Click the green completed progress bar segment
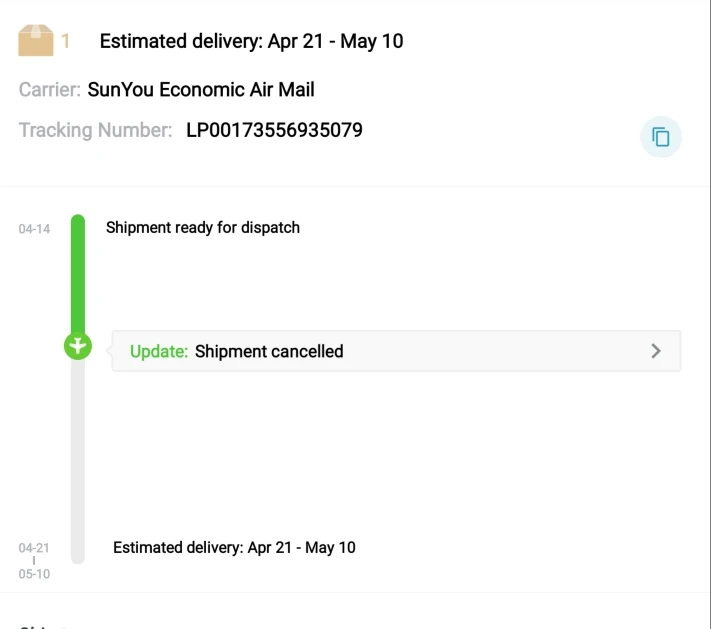This screenshot has height=629, width=711. [78, 275]
